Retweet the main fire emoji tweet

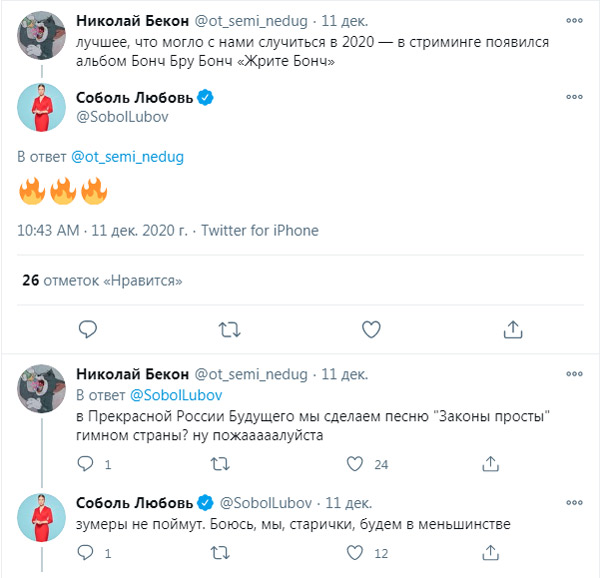tap(229, 329)
